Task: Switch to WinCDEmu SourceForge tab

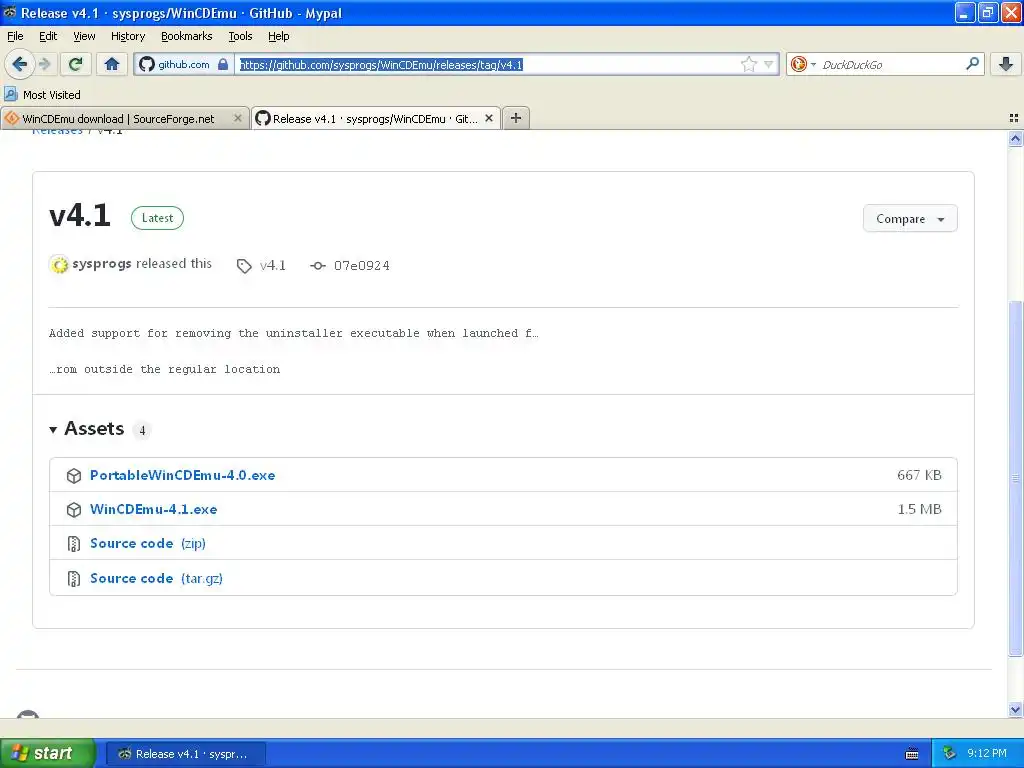Action: point(118,118)
